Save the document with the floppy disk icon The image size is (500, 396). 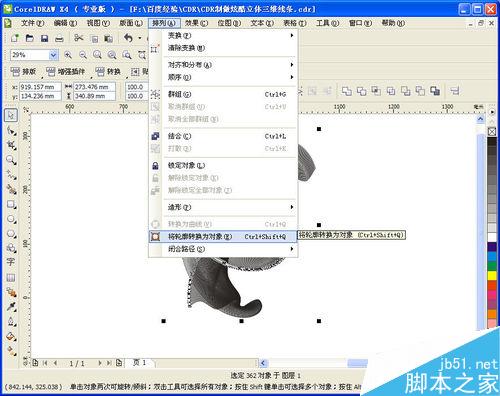[44, 38]
